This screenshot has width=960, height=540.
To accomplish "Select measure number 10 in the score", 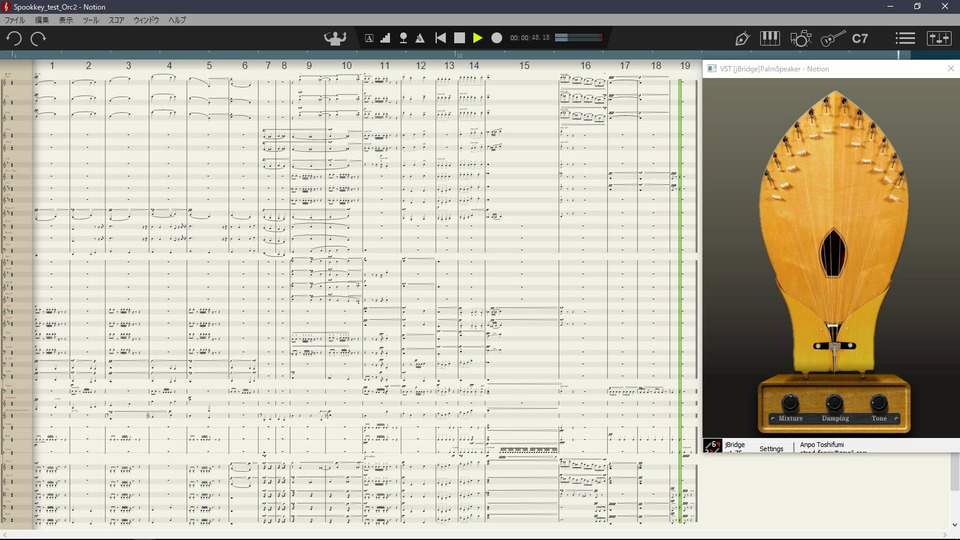I will [x=347, y=66].
